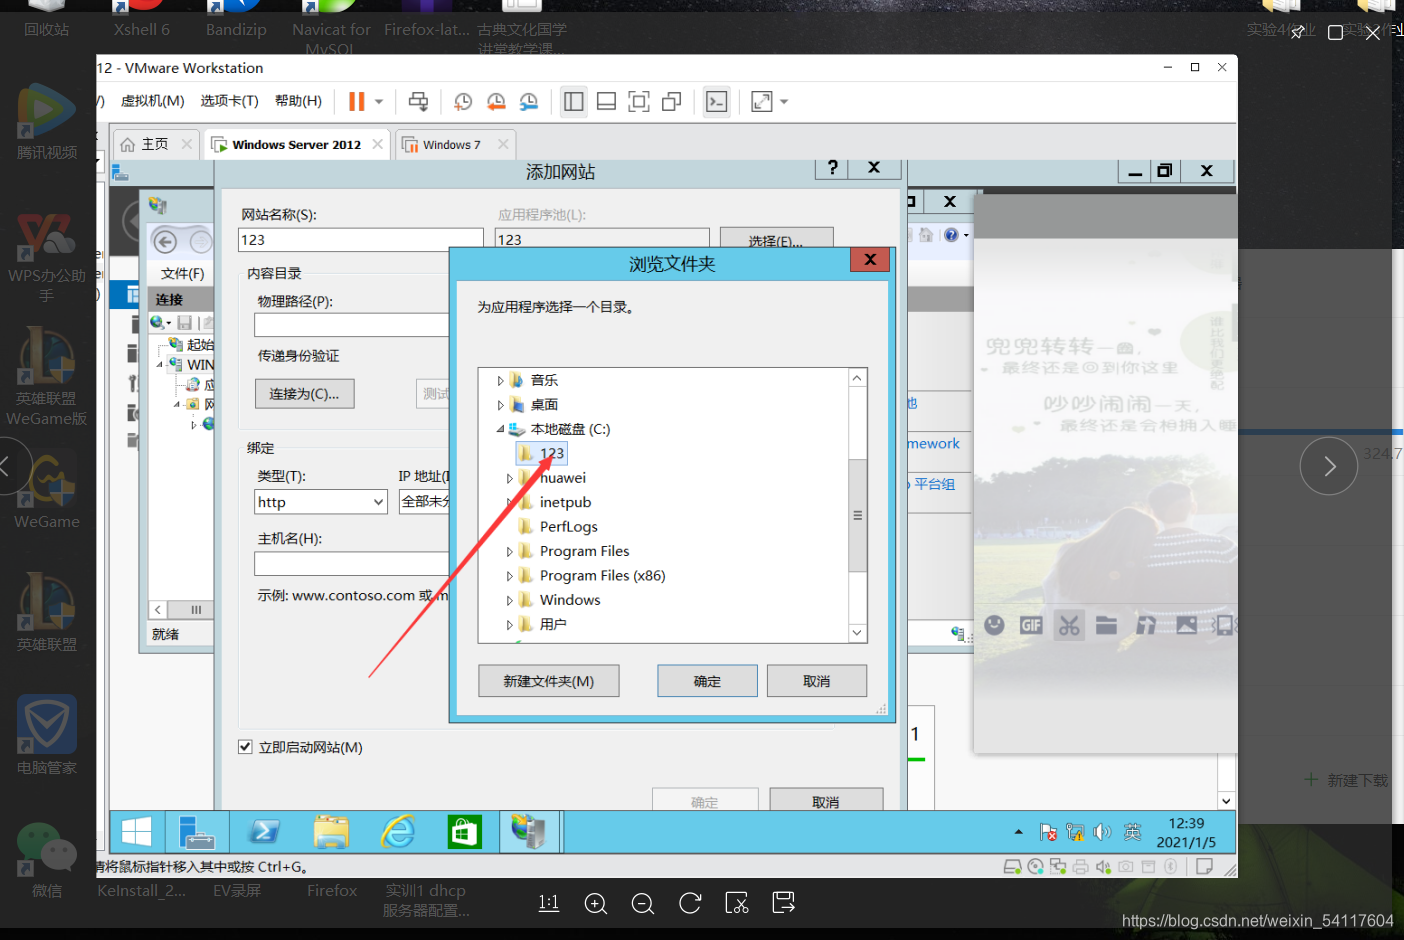The image size is (1404, 940).
Task: Show hidden tray icons arrow in guest
Action: point(1018,832)
